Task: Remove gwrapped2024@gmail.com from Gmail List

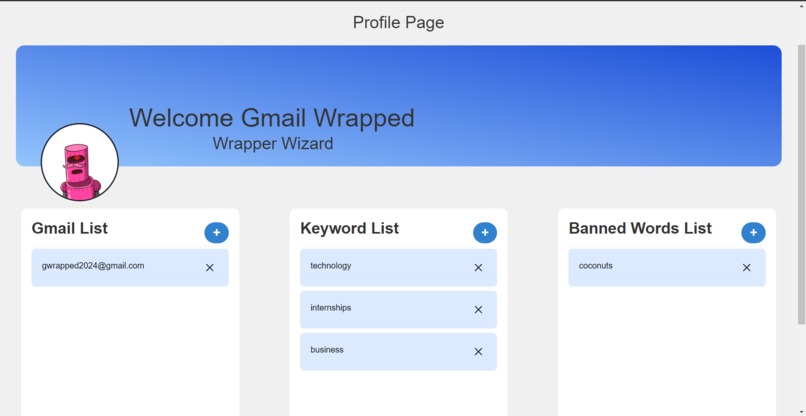Action: (x=210, y=267)
